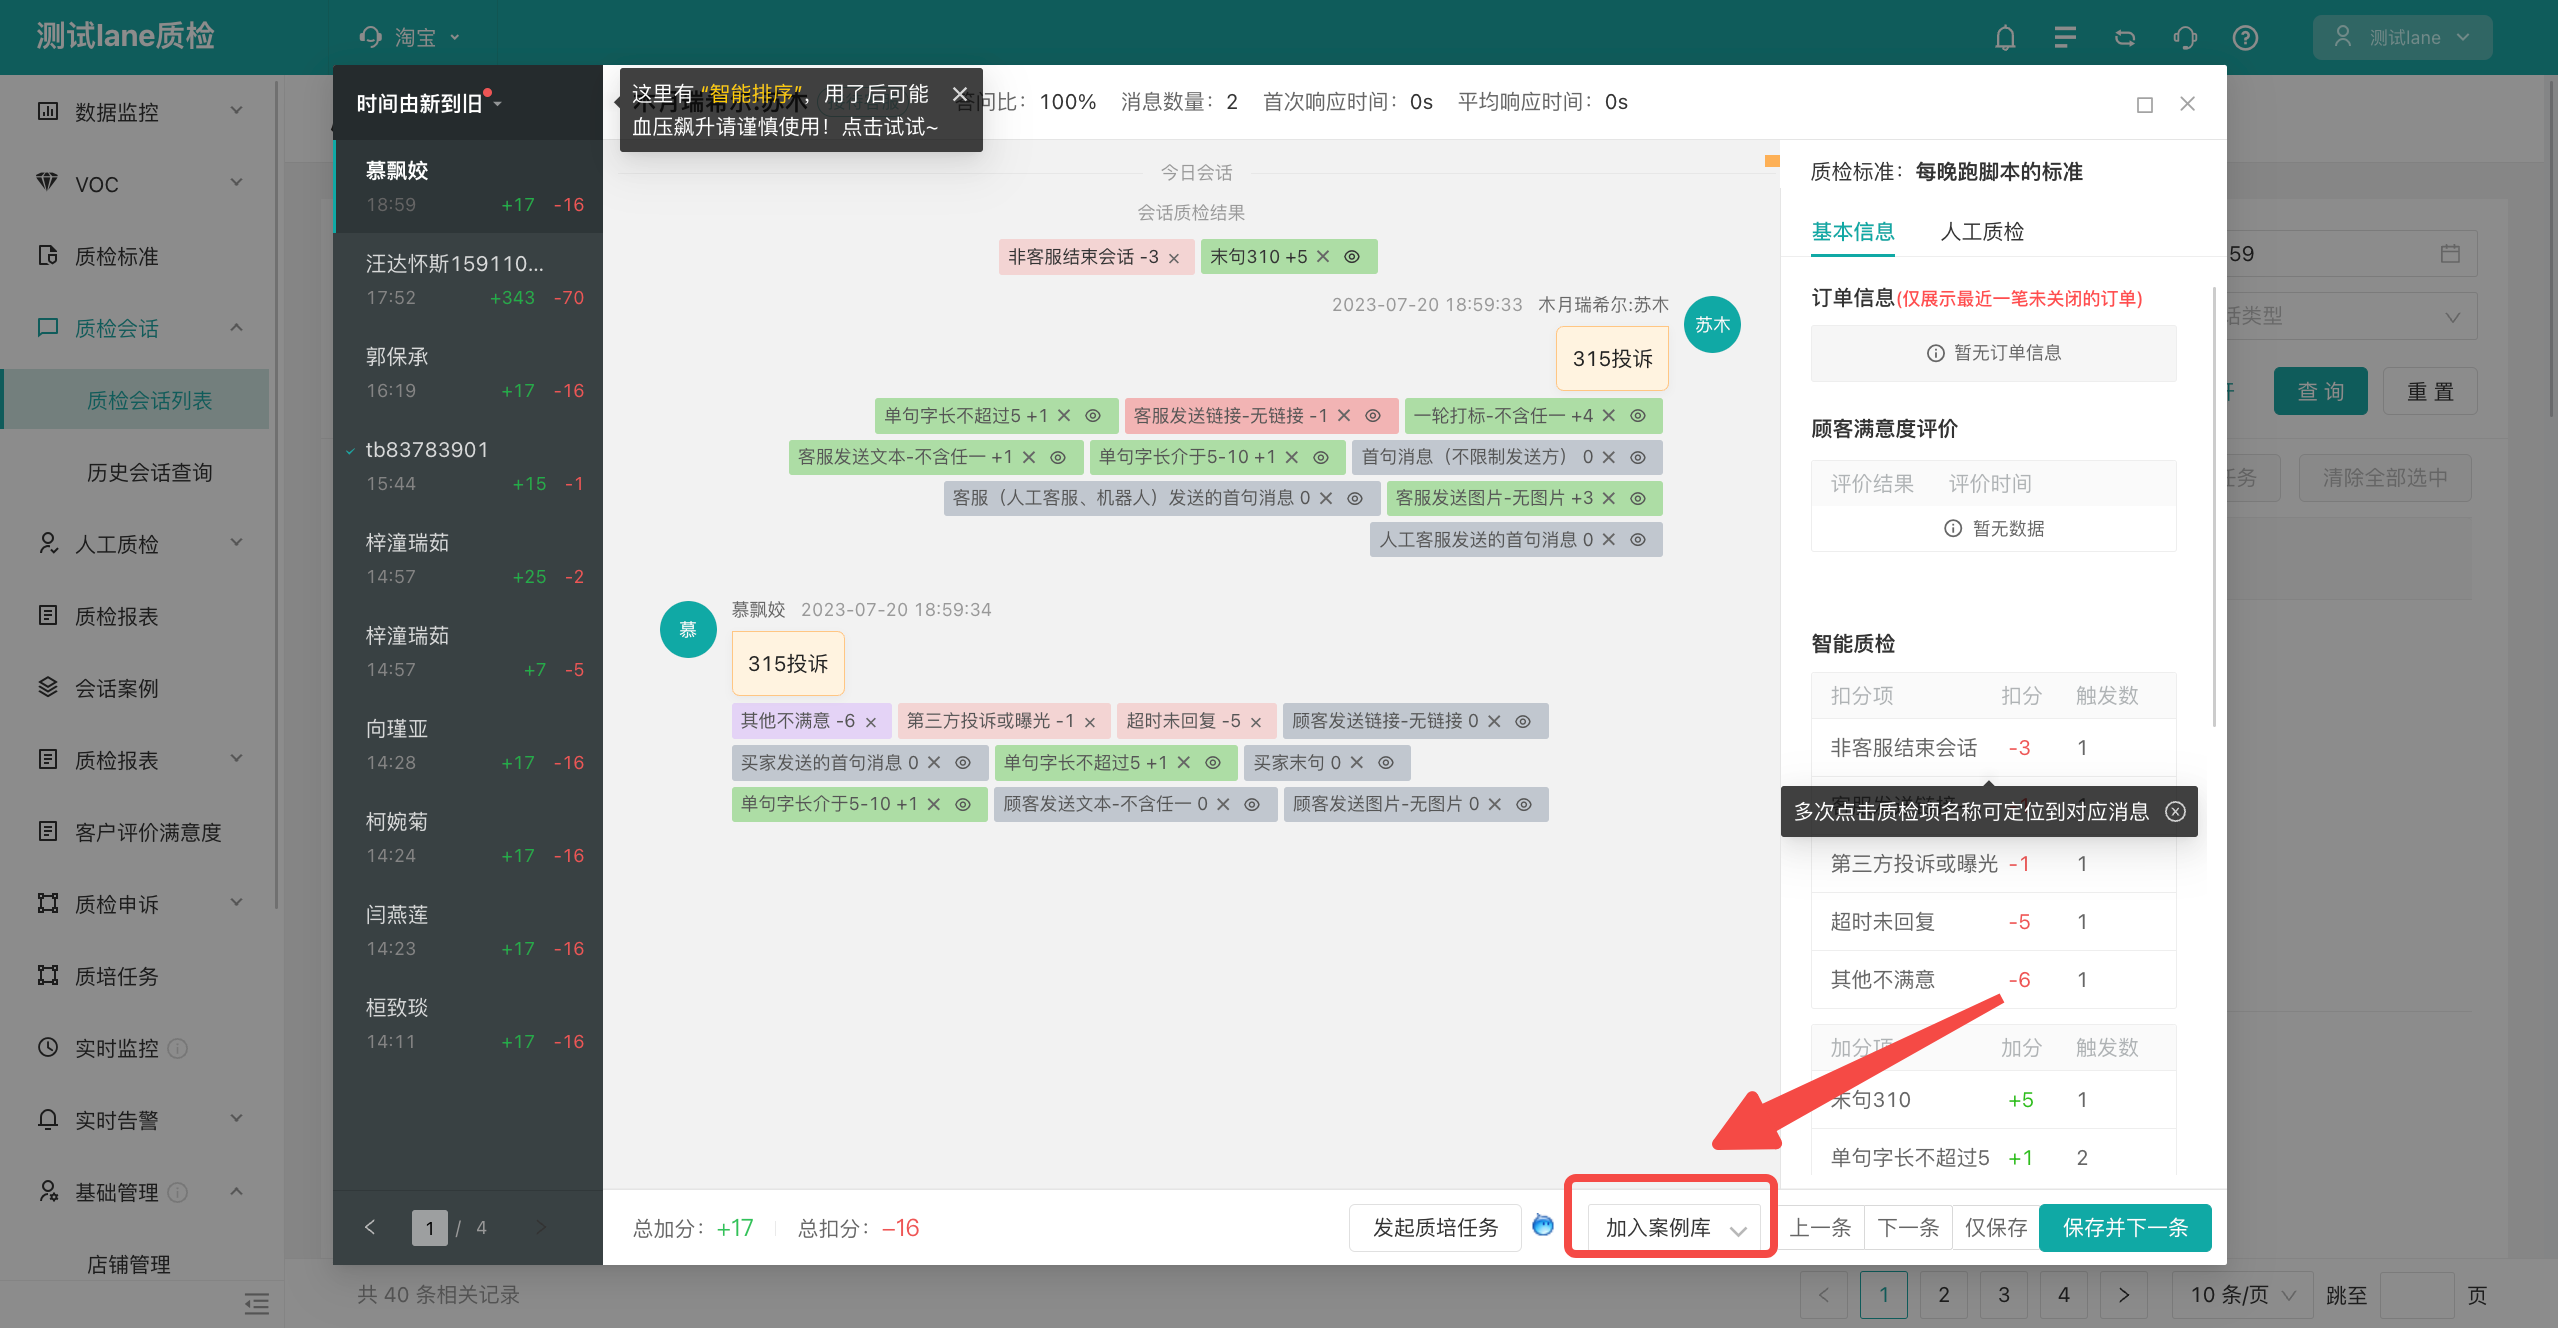The image size is (2558, 1328).
Task: Close the smart sorting tooltip
Action: (960, 94)
